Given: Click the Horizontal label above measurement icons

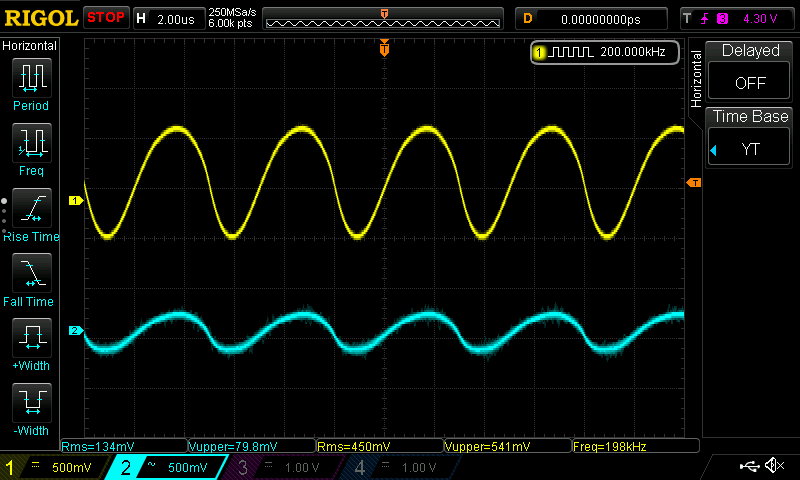Looking at the screenshot, I should pos(30,45).
